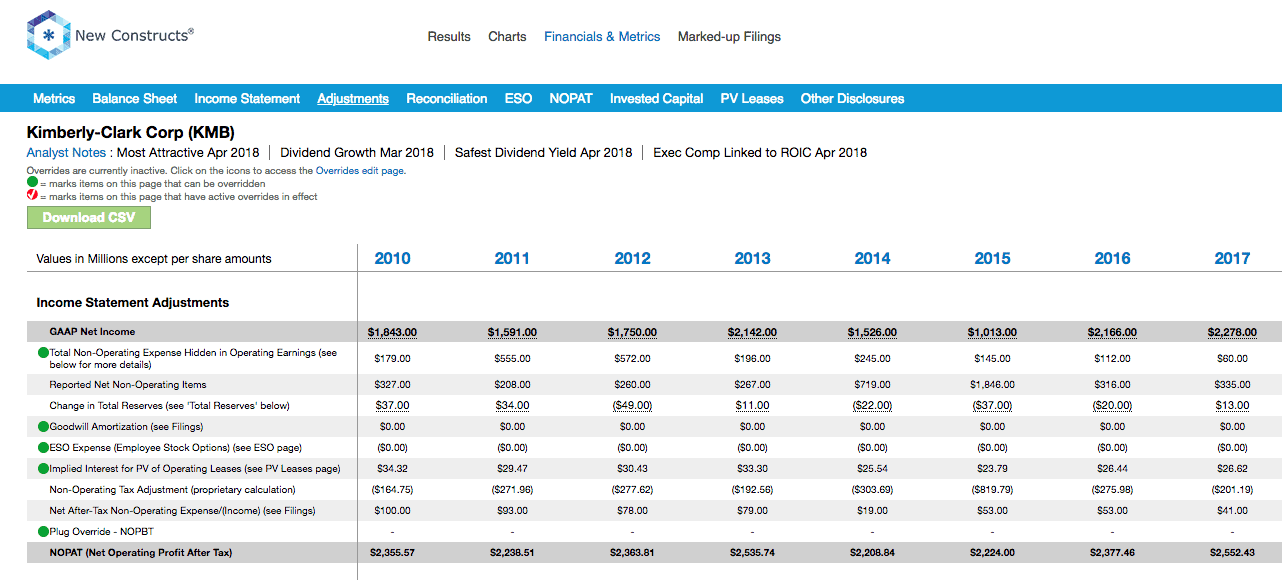This screenshot has width=1282, height=580.
Task: Switch to the NOPAT tab
Action: (x=571, y=98)
